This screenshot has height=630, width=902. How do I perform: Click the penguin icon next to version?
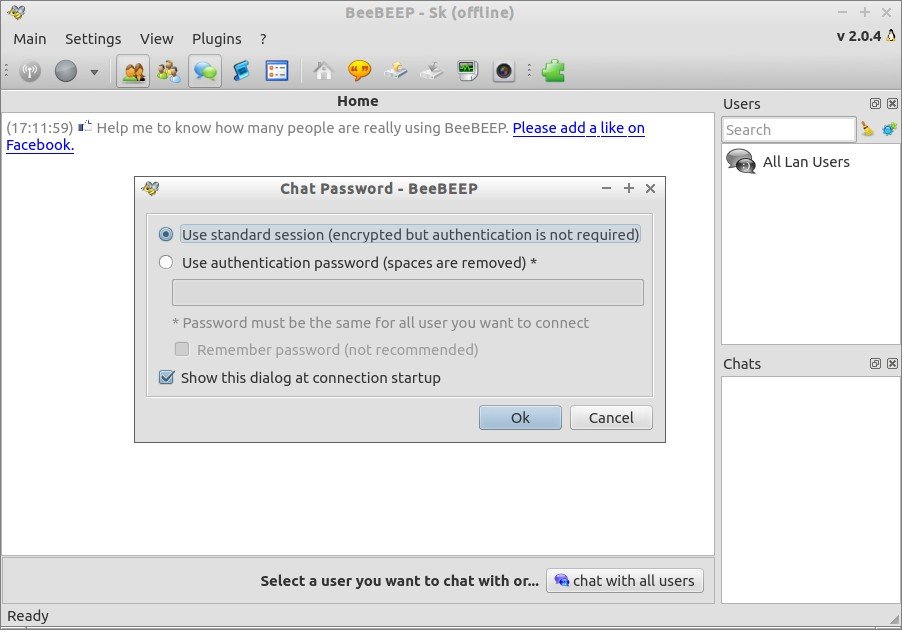pos(891,35)
